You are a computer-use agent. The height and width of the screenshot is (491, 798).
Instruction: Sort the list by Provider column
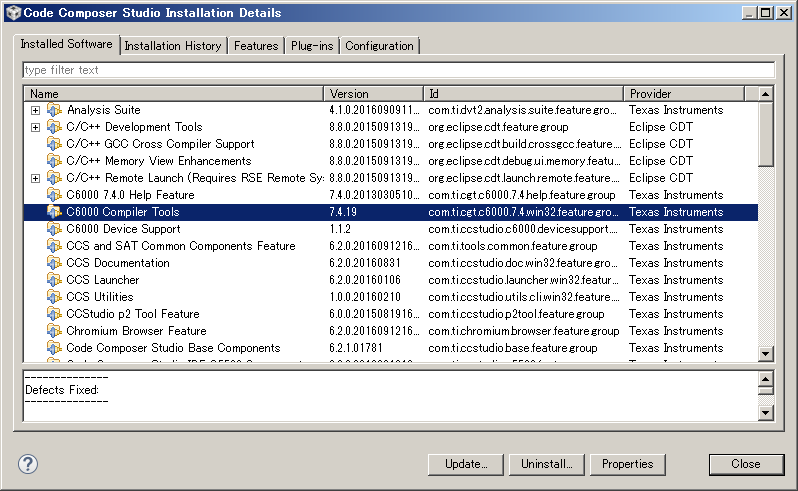(684, 94)
